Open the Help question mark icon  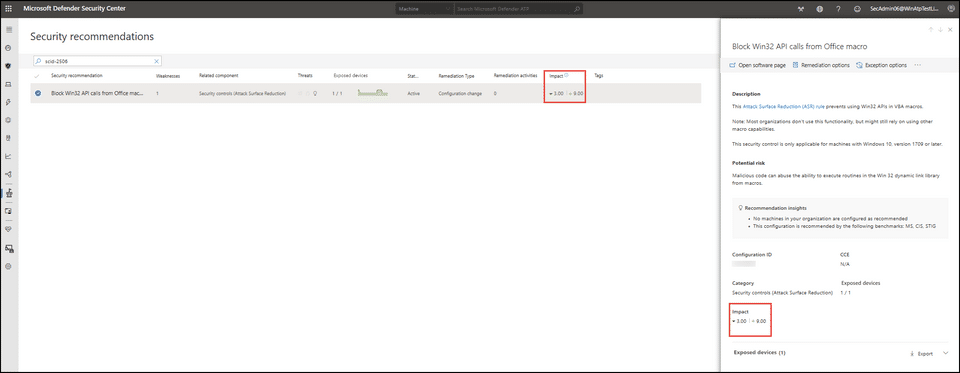pyautogui.click(x=838, y=9)
